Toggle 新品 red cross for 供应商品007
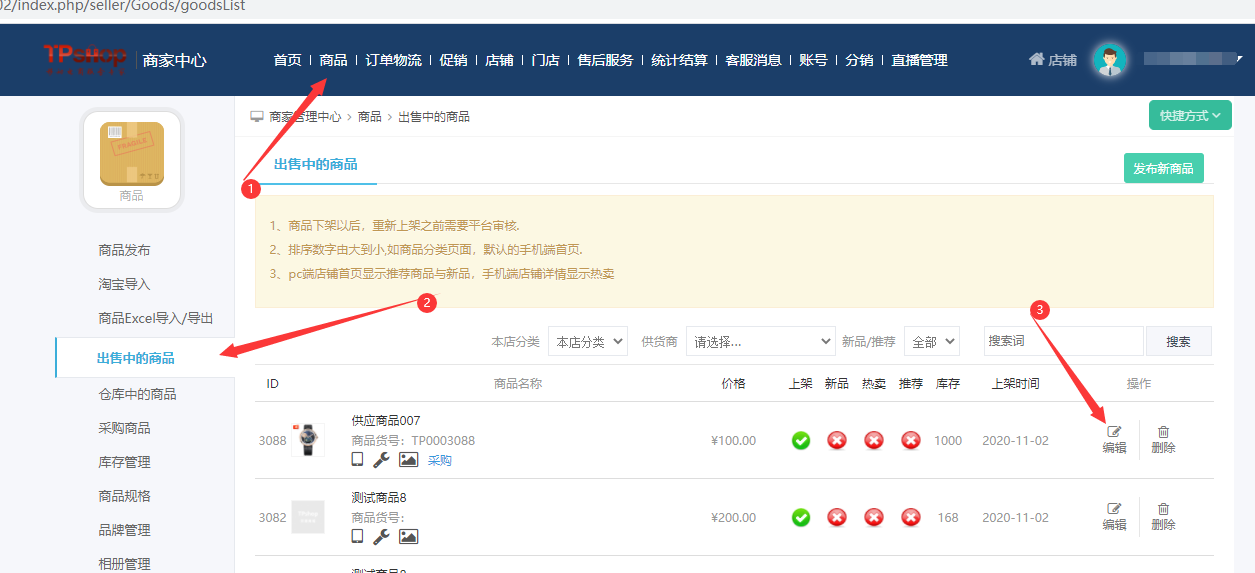Screen dimensions: 1255x573 [x=837, y=441]
